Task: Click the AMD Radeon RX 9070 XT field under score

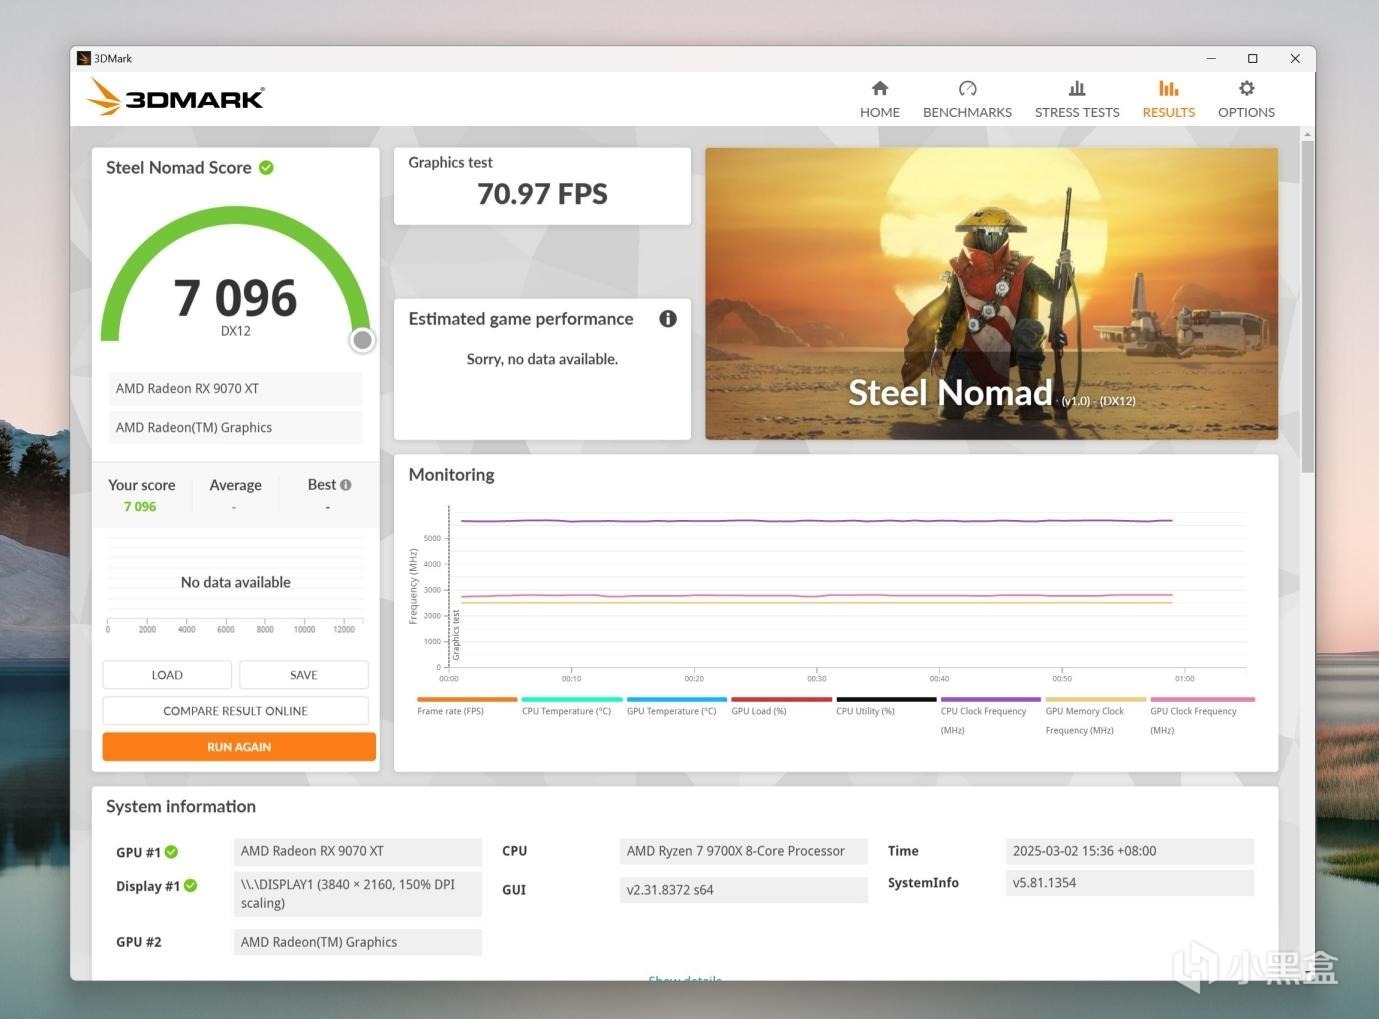Action: 235,389
